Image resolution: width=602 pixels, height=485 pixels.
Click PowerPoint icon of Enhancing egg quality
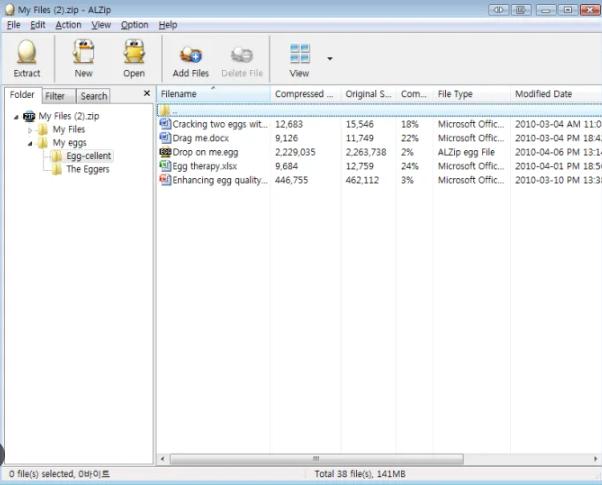pyautogui.click(x=165, y=179)
